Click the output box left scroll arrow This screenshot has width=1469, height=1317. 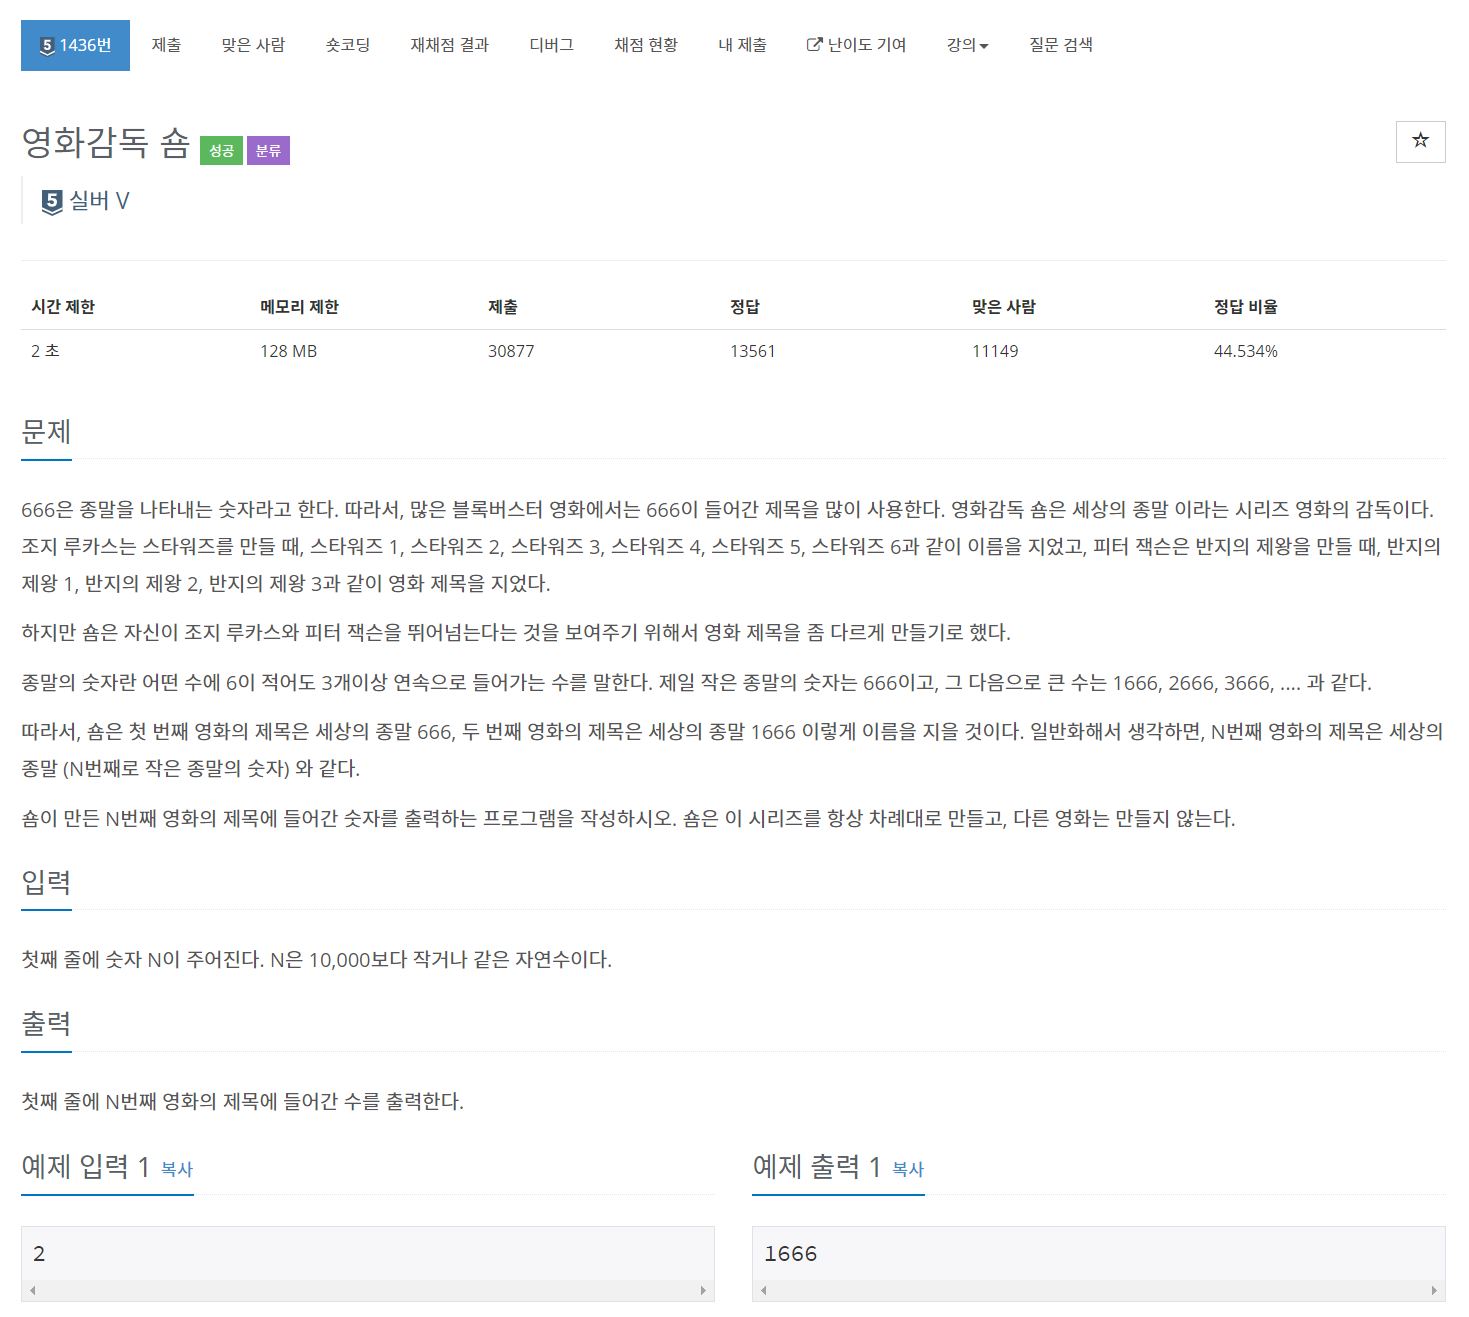(x=764, y=1291)
